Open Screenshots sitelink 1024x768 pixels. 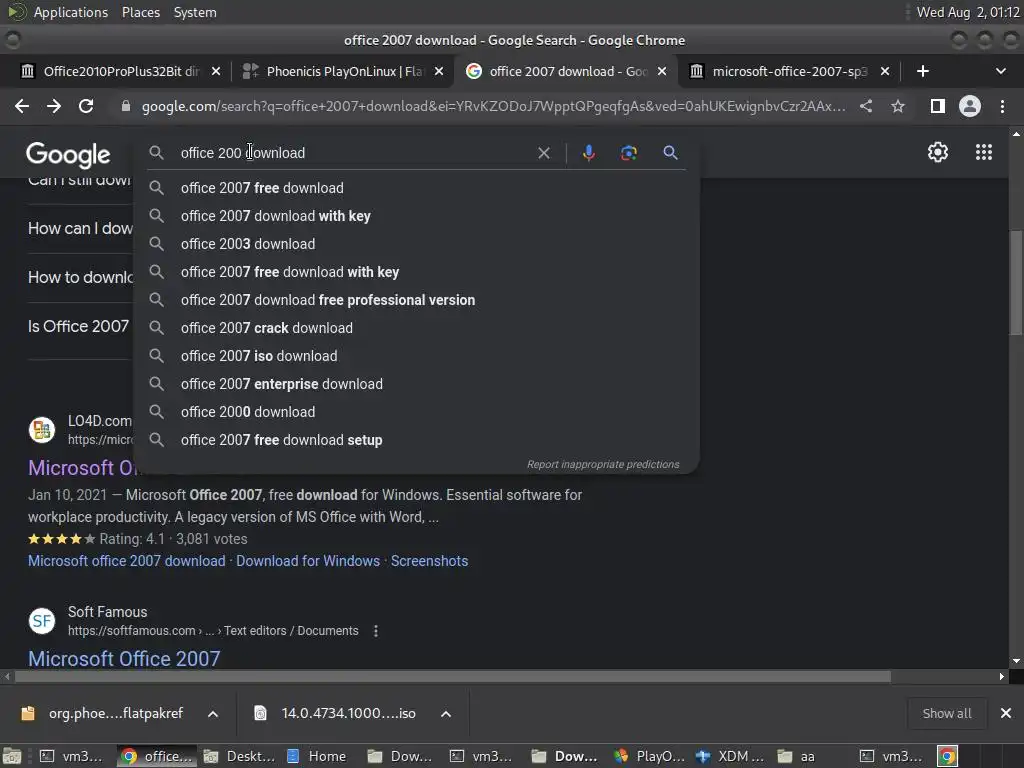pos(429,561)
